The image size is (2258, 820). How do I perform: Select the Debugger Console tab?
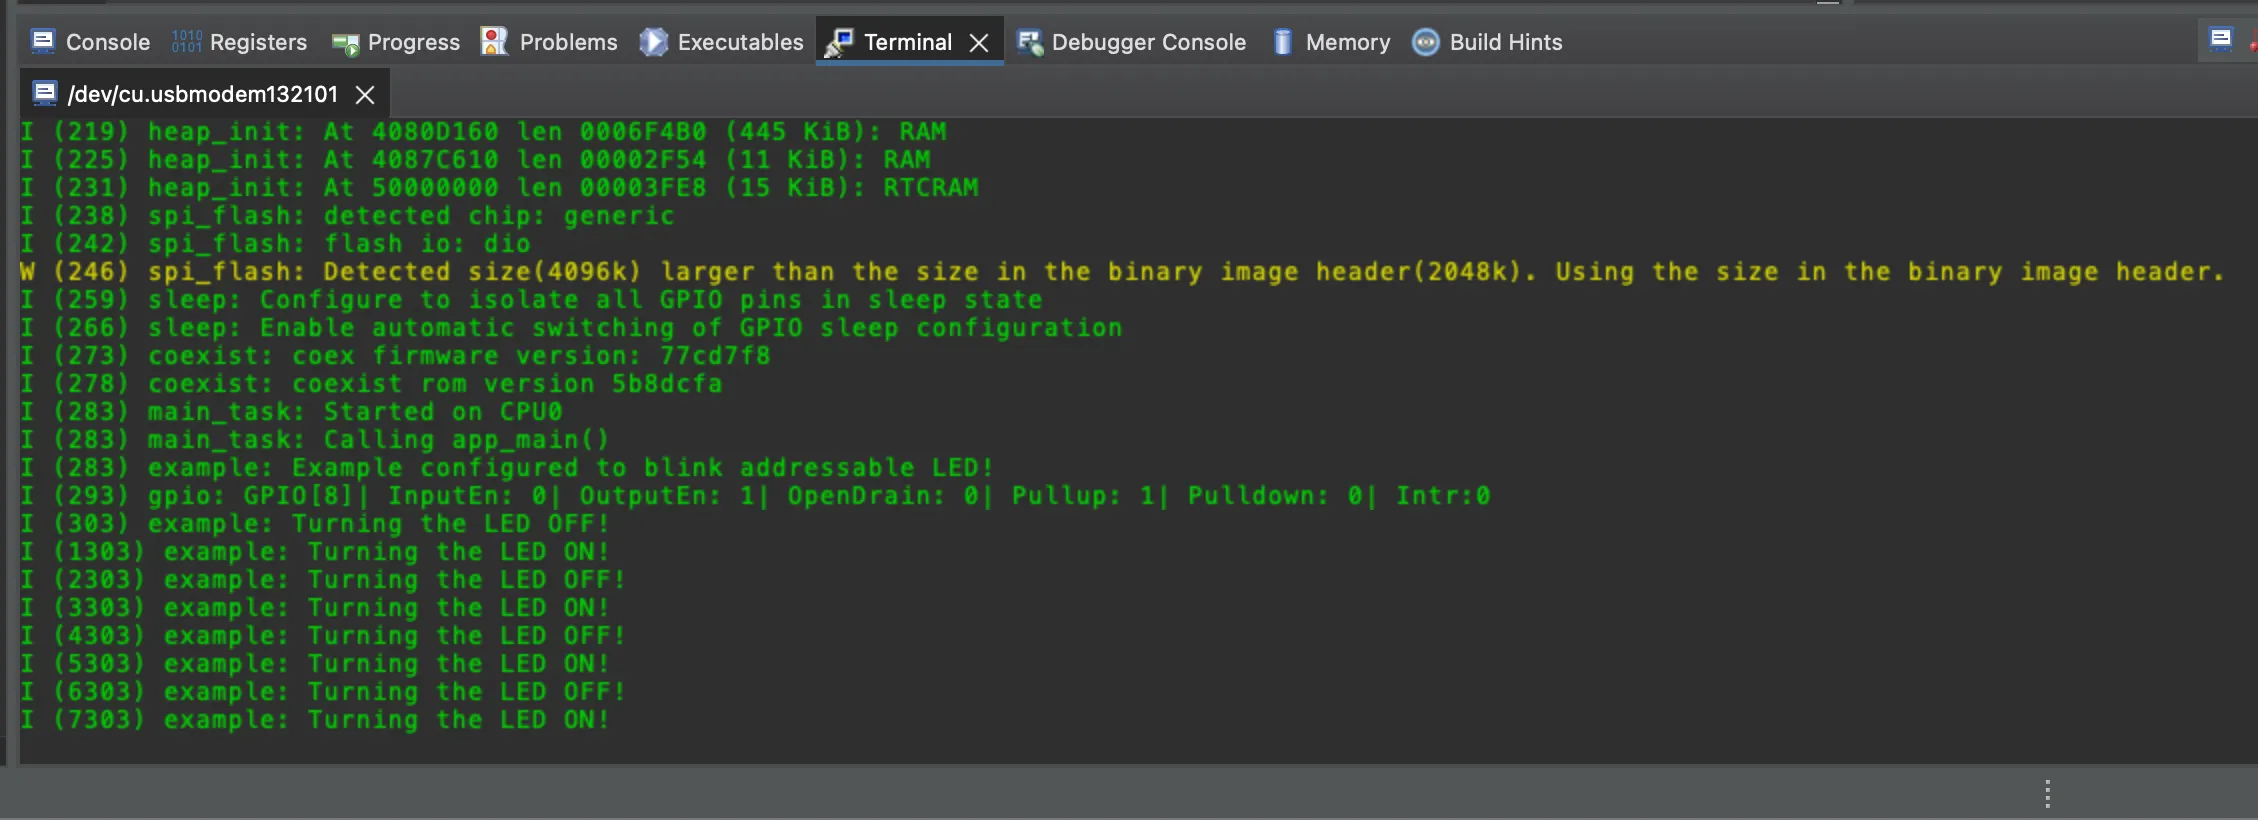(1148, 42)
